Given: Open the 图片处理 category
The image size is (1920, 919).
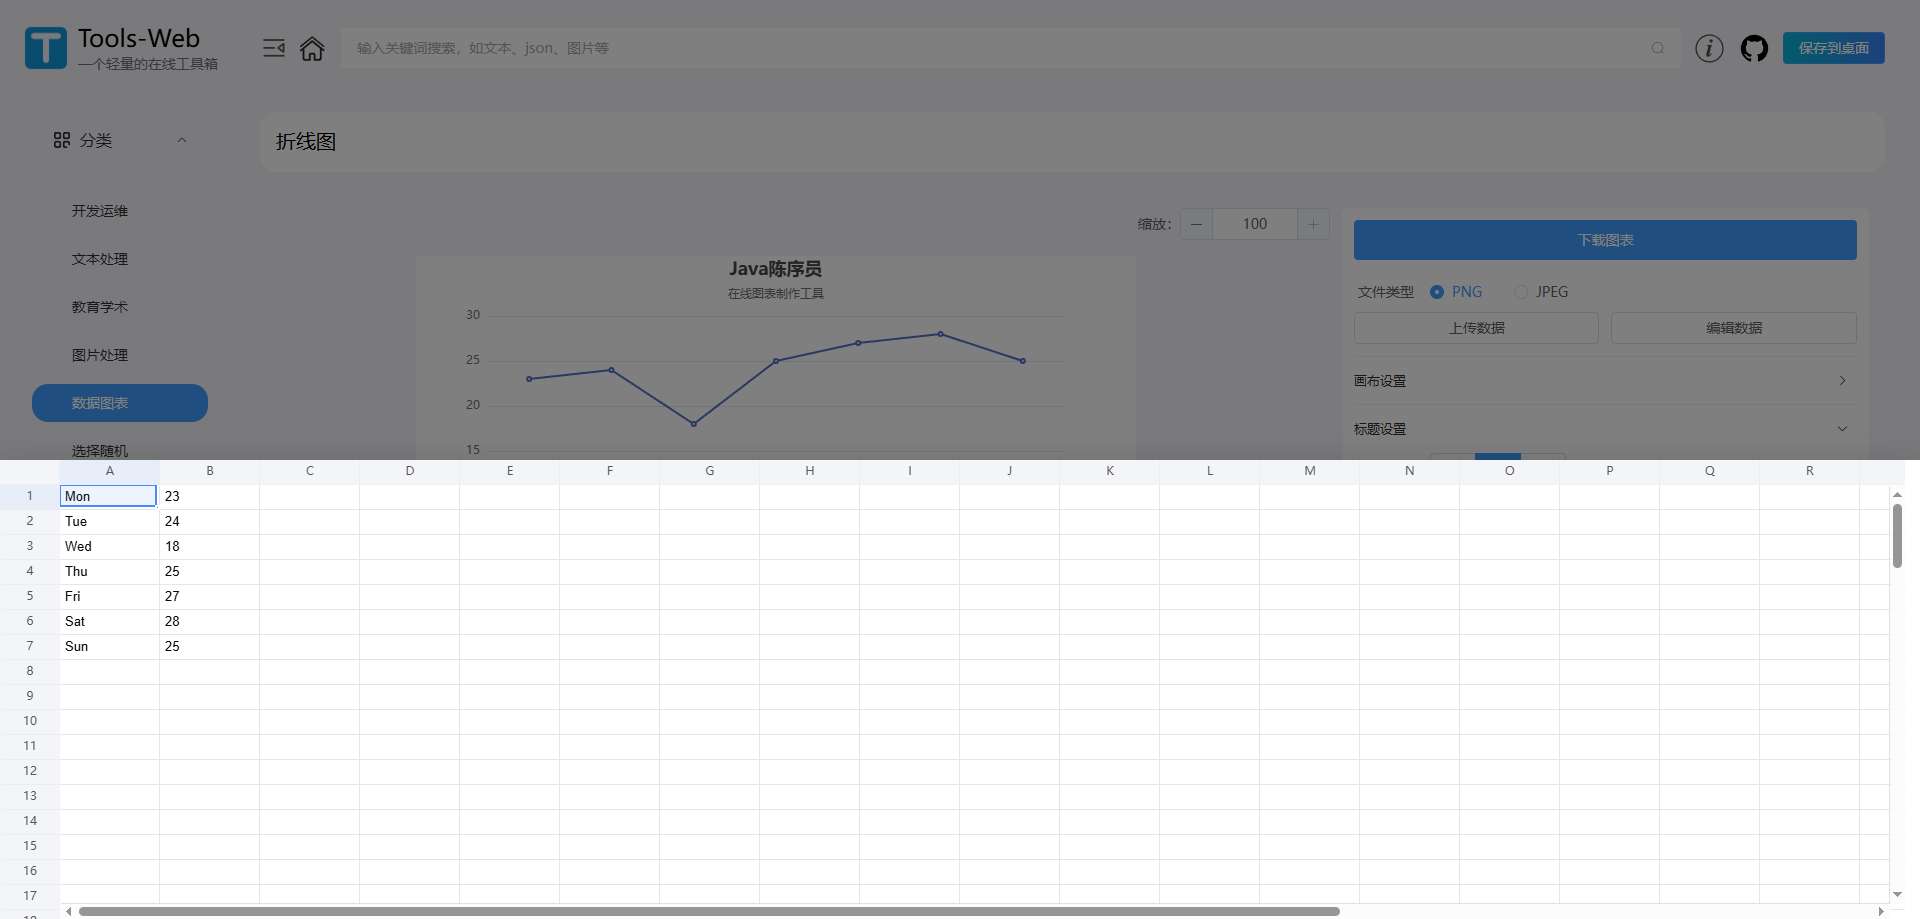Looking at the screenshot, I should pyautogui.click(x=100, y=355).
